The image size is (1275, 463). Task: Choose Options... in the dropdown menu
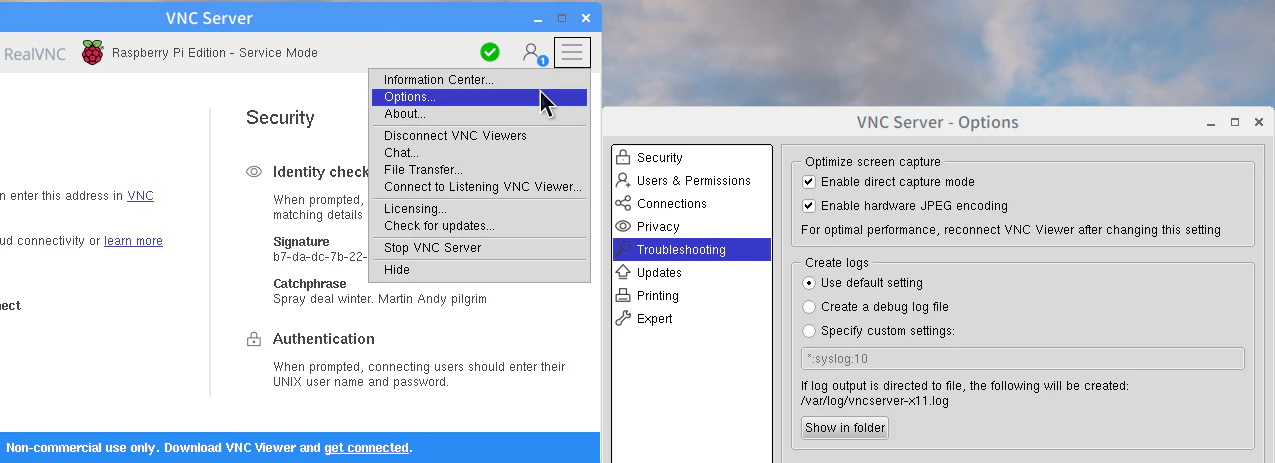click(479, 97)
